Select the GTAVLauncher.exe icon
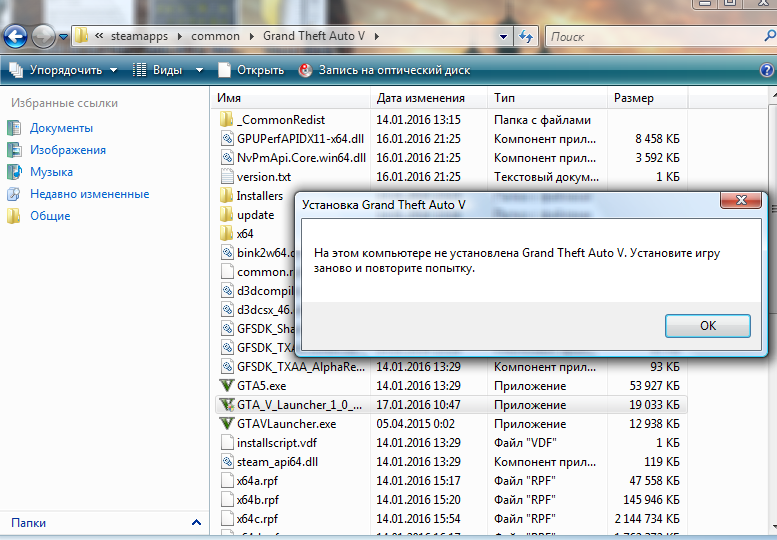777x540 pixels. 226,424
